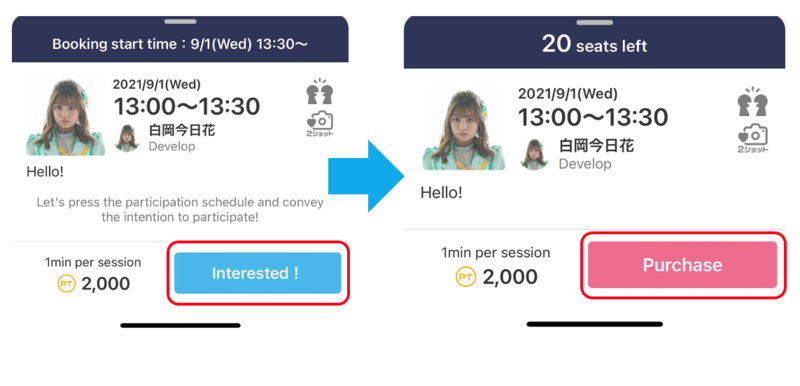Click the PT coin icon beside the Purchase button
The height and width of the screenshot is (386, 800).
coord(465,277)
